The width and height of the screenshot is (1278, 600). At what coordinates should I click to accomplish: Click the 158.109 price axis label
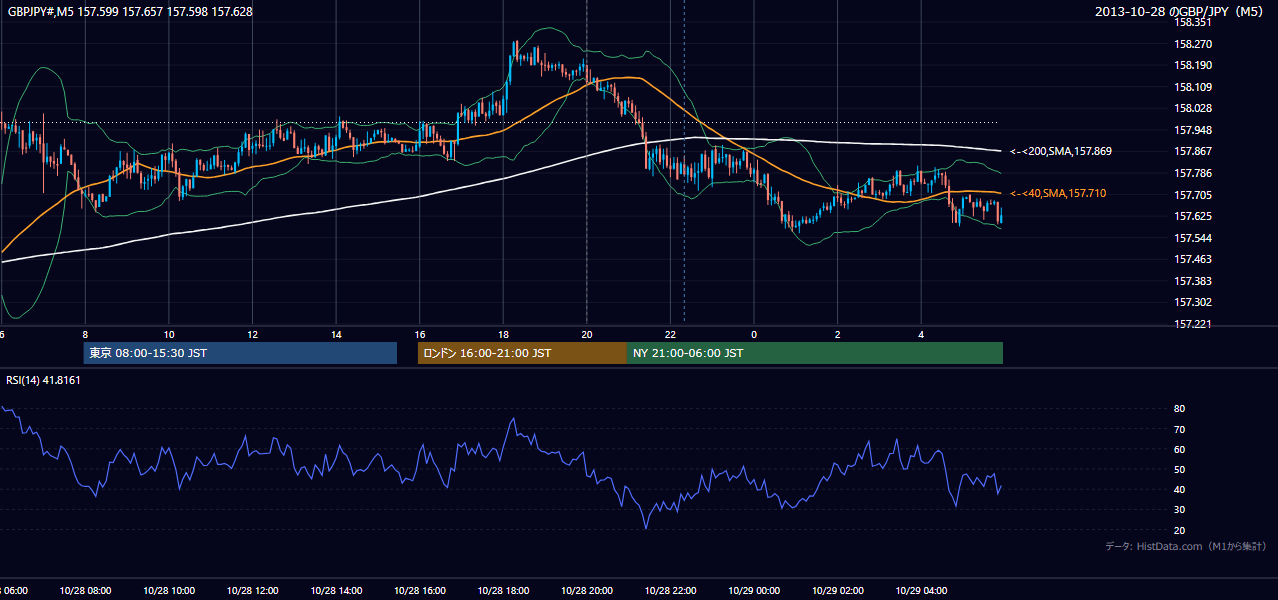tap(1193, 87)
